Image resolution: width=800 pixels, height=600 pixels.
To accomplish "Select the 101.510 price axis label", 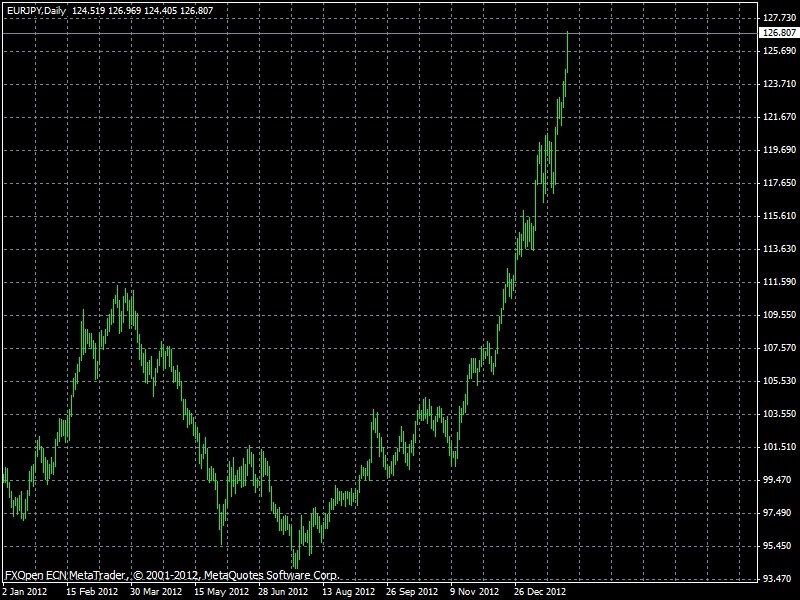I will tap(778, 447).
